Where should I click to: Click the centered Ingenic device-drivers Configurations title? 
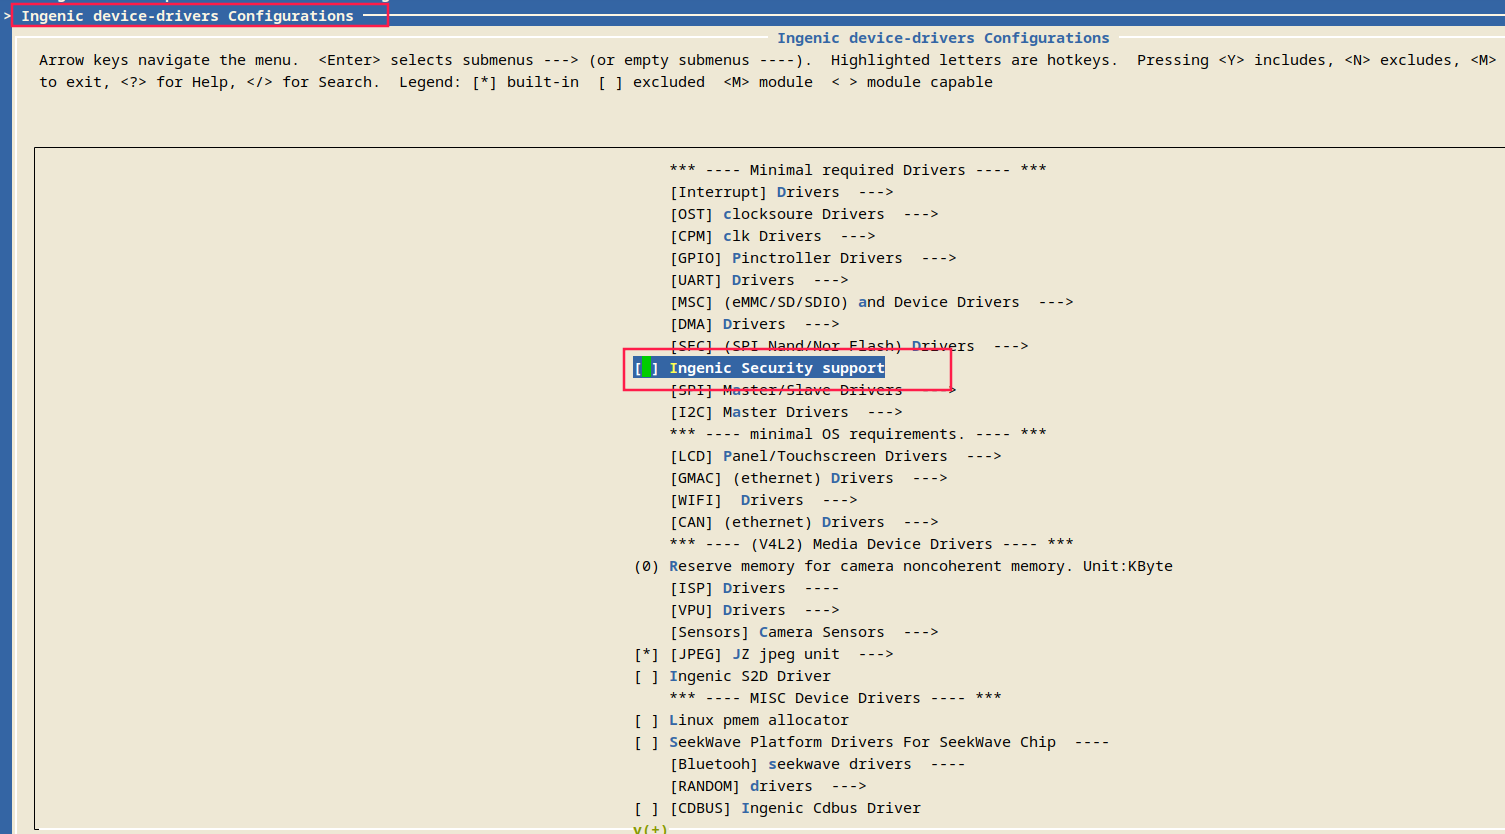tap(943, 38)
